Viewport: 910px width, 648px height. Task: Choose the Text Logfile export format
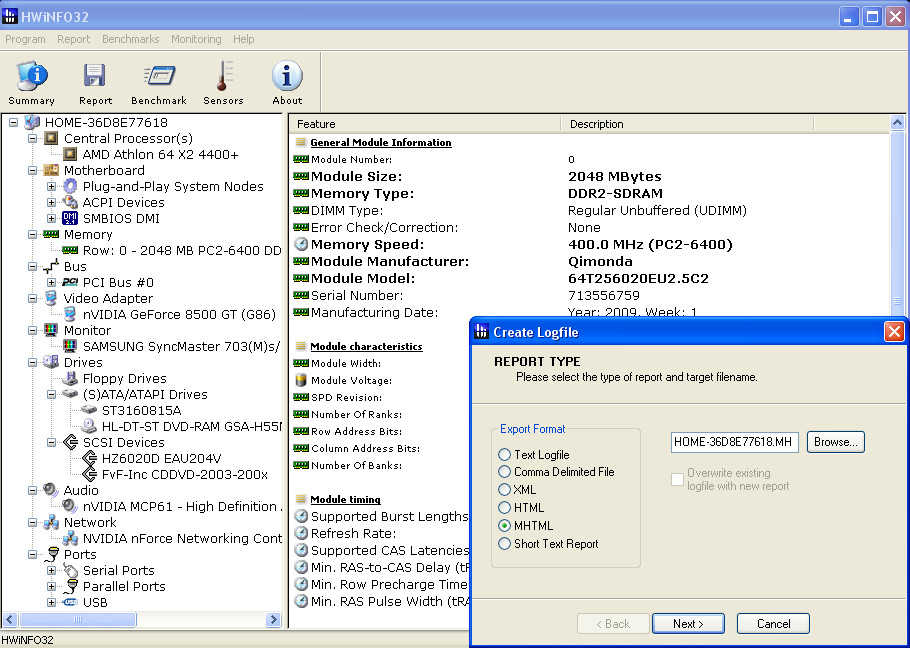click(x=505, y=455)
